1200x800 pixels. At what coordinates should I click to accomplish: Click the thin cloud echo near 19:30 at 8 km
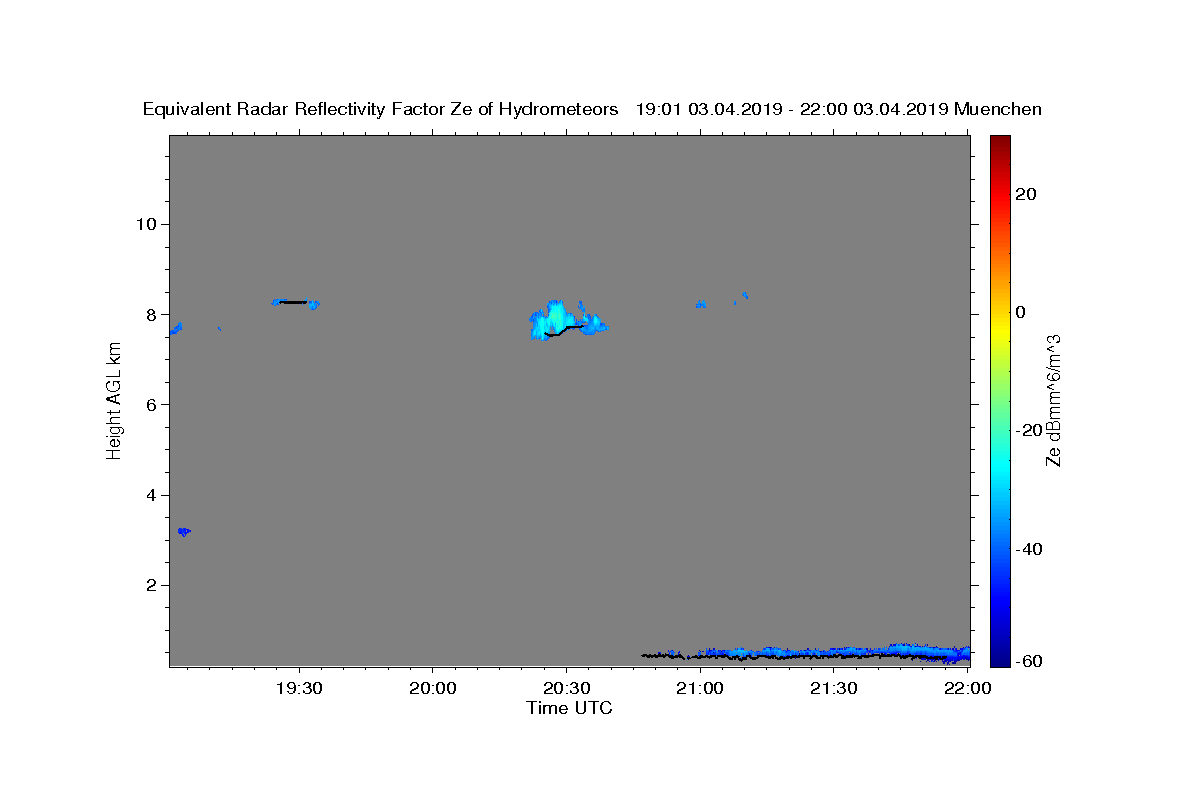[295, 302]
